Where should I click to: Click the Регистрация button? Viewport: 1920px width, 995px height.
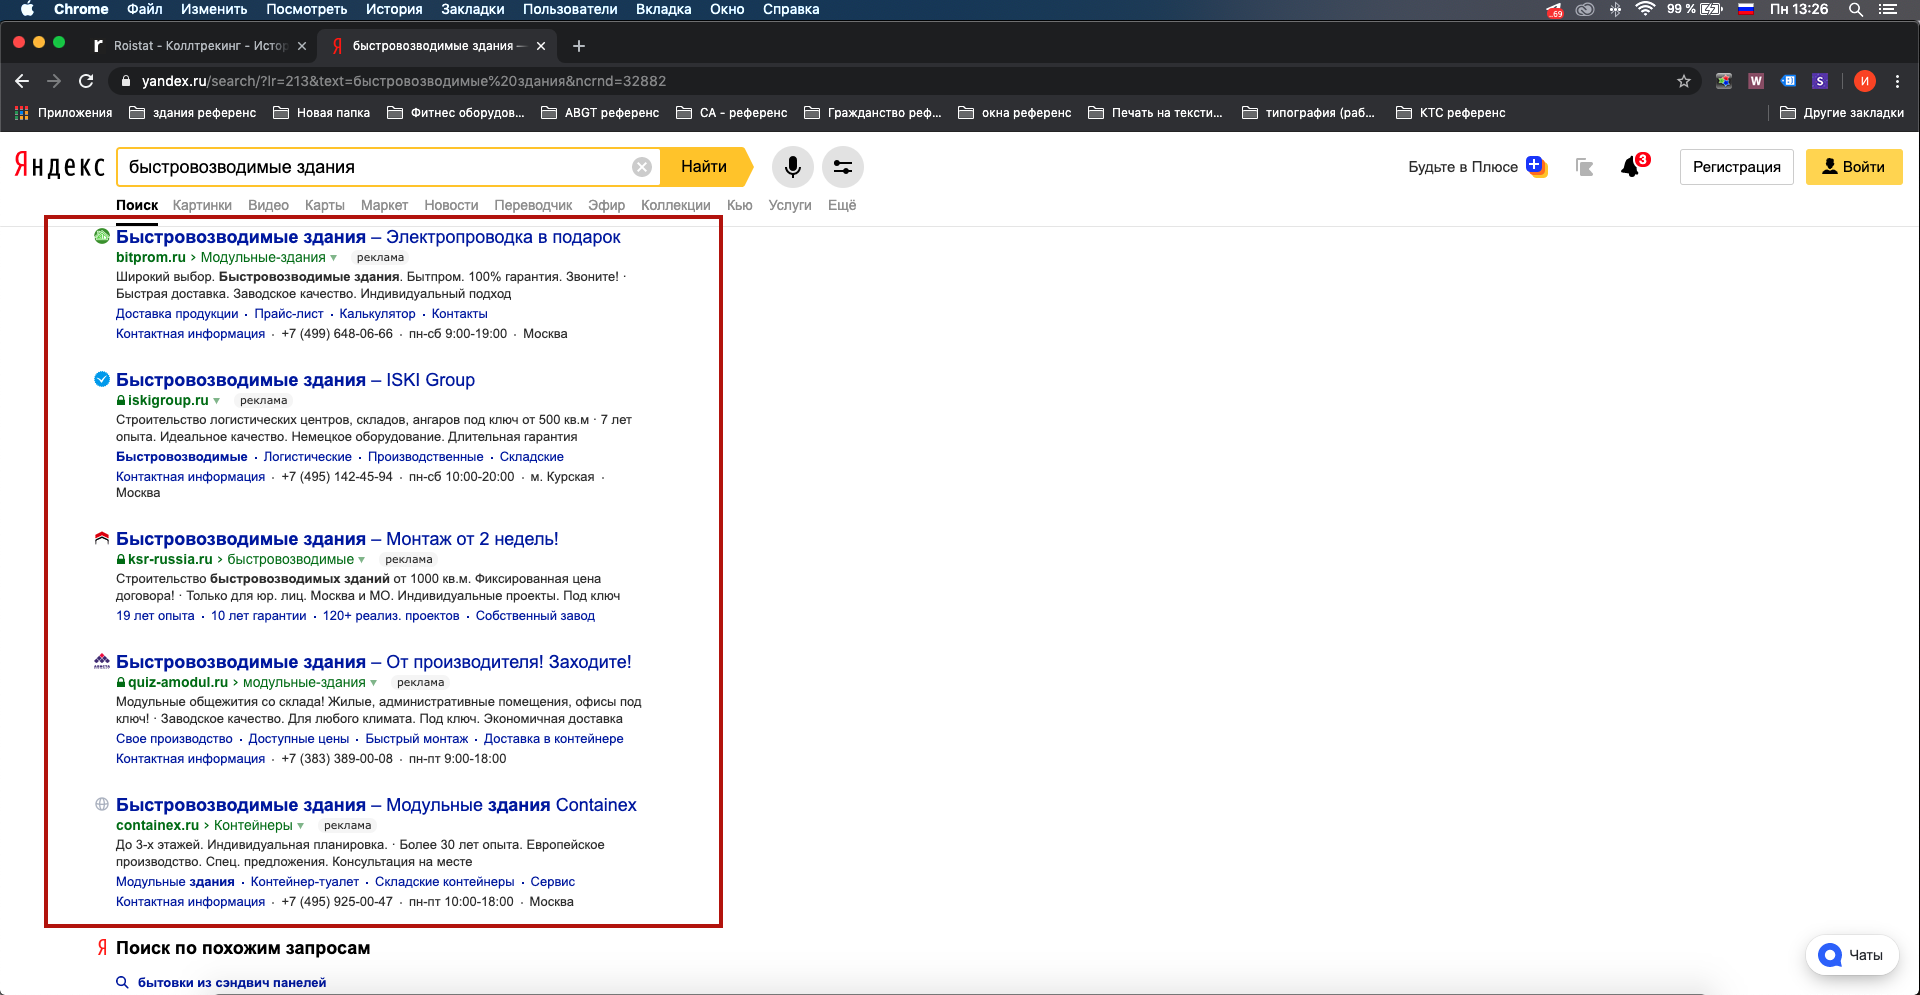click(x=1736, y=167)
